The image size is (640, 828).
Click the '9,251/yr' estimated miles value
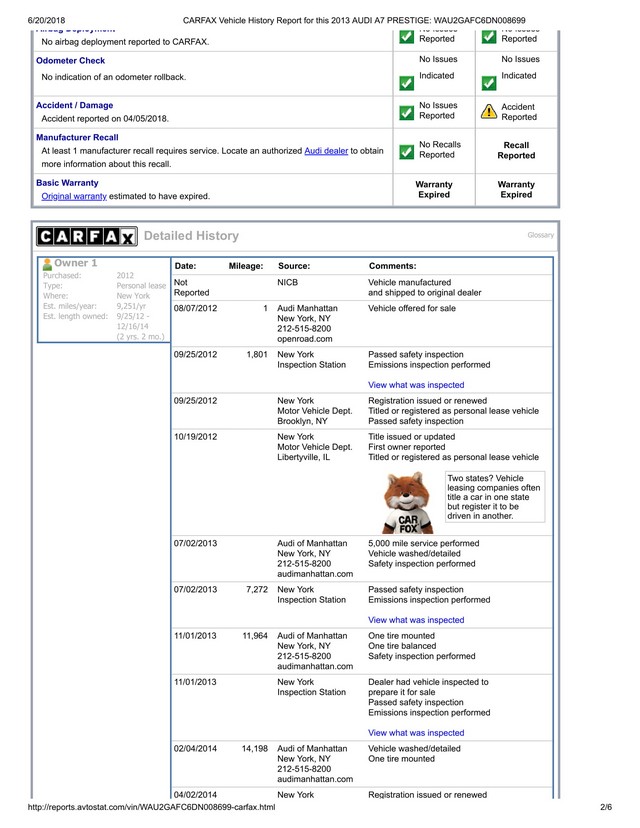tap(131, 306)
